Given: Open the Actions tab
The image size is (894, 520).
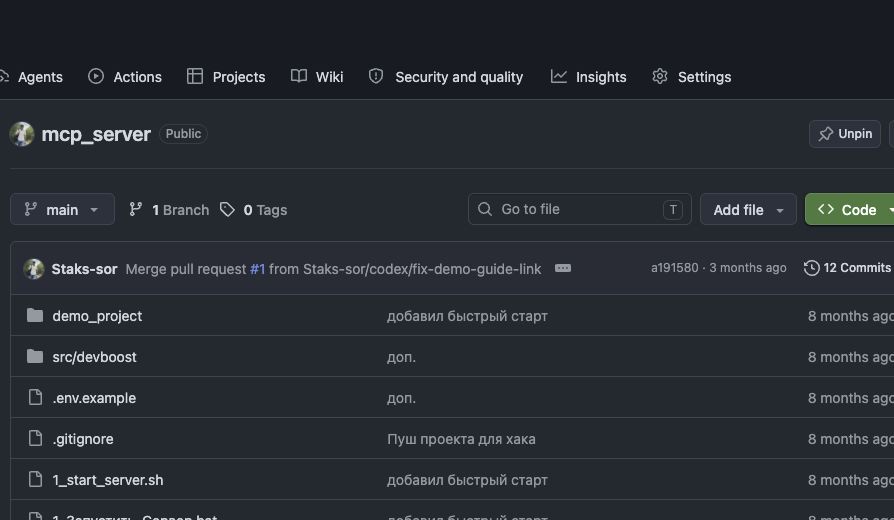Looking at the screenshot, I should click(x=125, y=77).
